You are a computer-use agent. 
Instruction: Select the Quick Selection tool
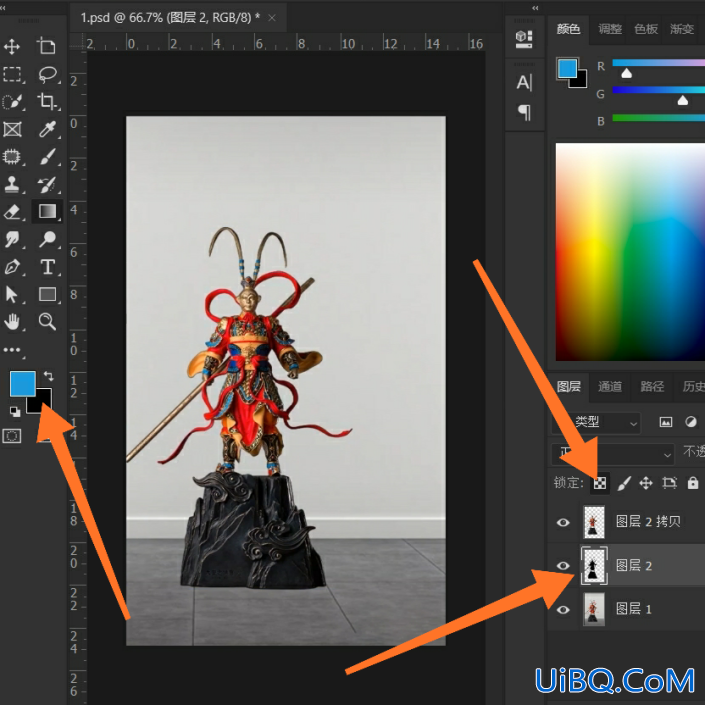12,102
